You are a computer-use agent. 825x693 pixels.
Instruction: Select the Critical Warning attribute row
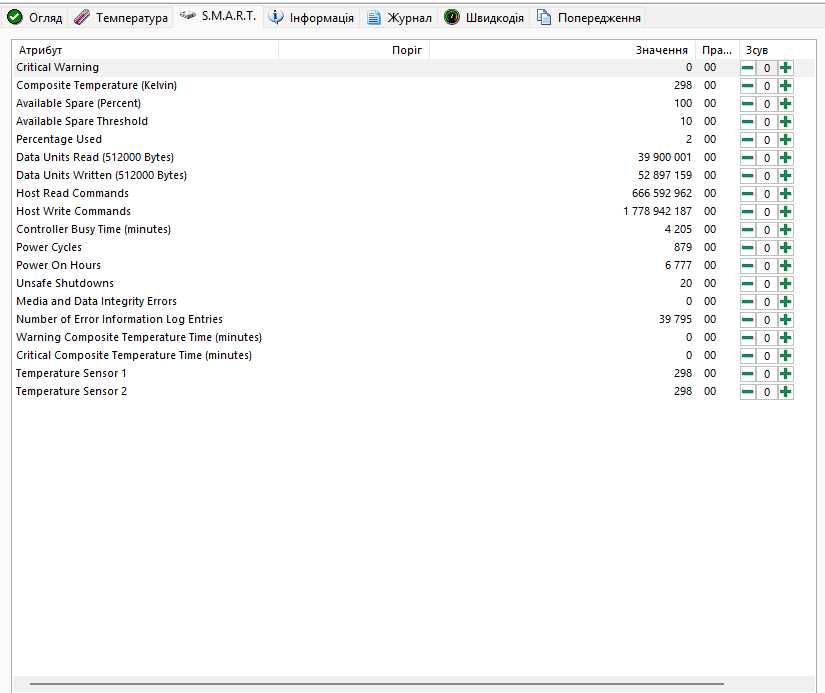(414, 67)
